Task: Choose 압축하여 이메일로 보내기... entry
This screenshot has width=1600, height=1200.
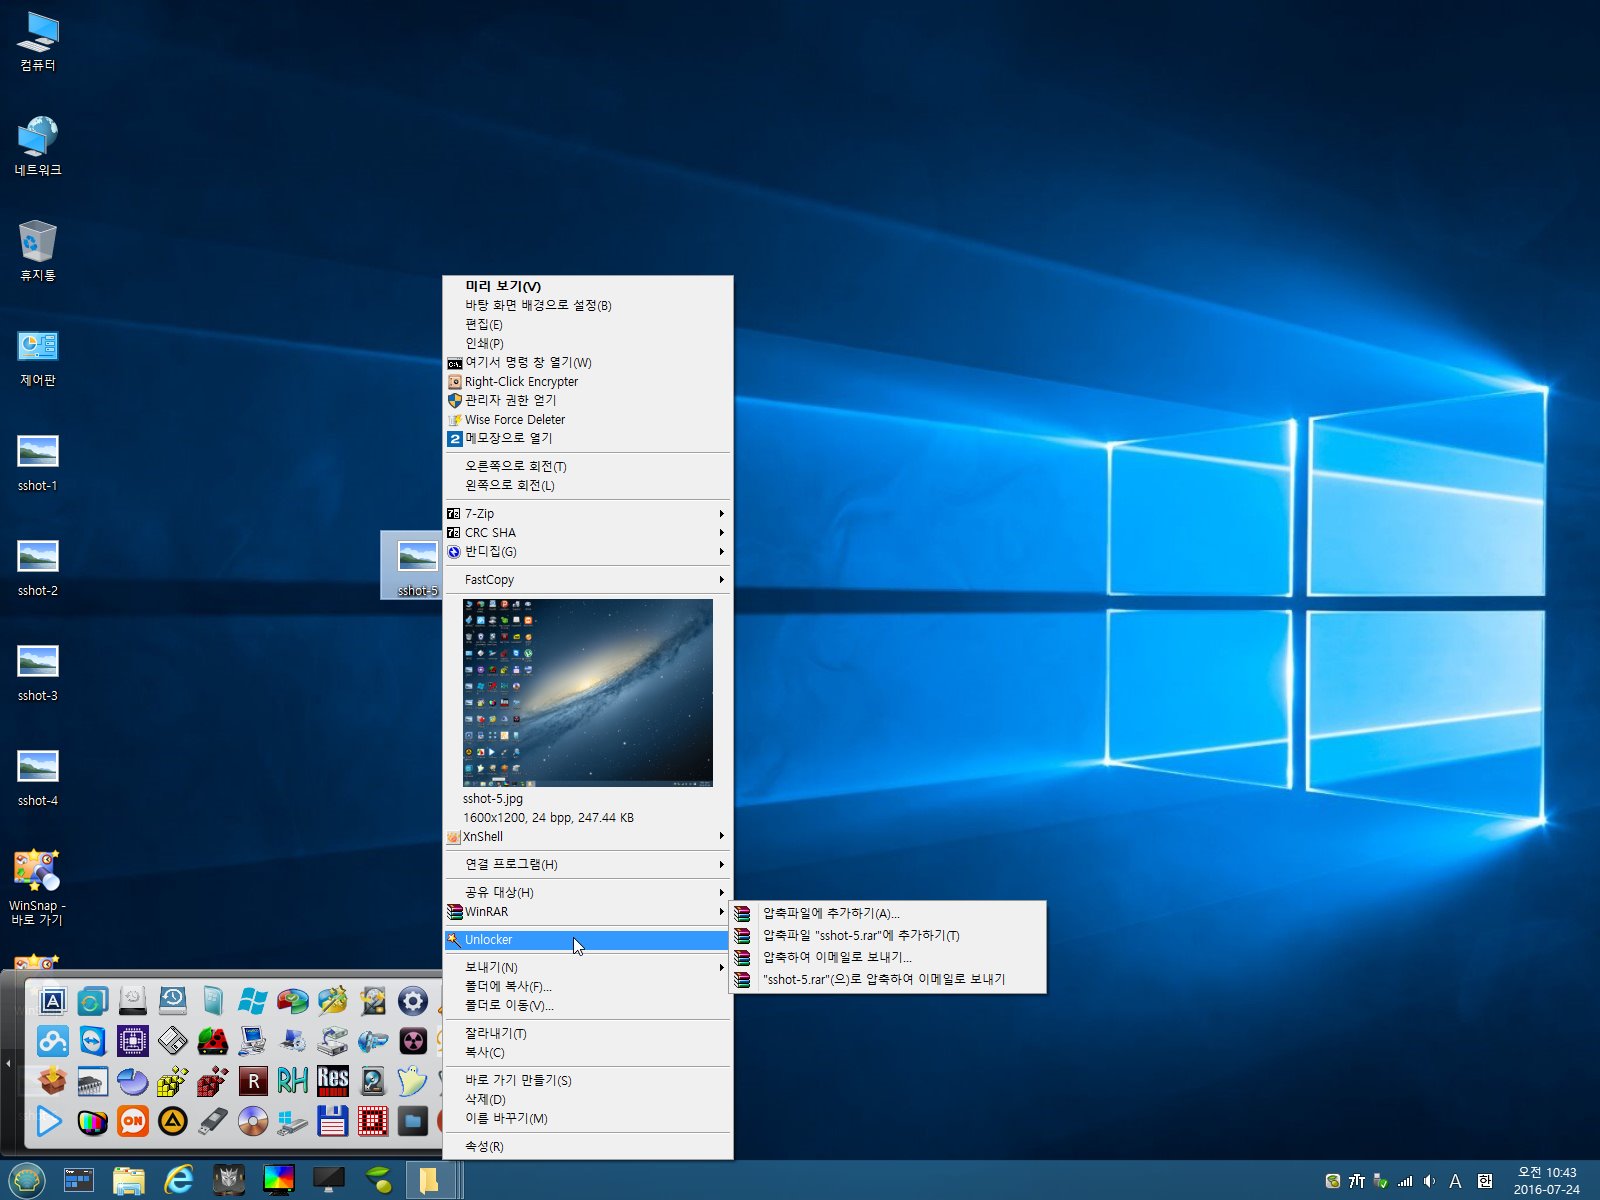Action: point(888,957)
